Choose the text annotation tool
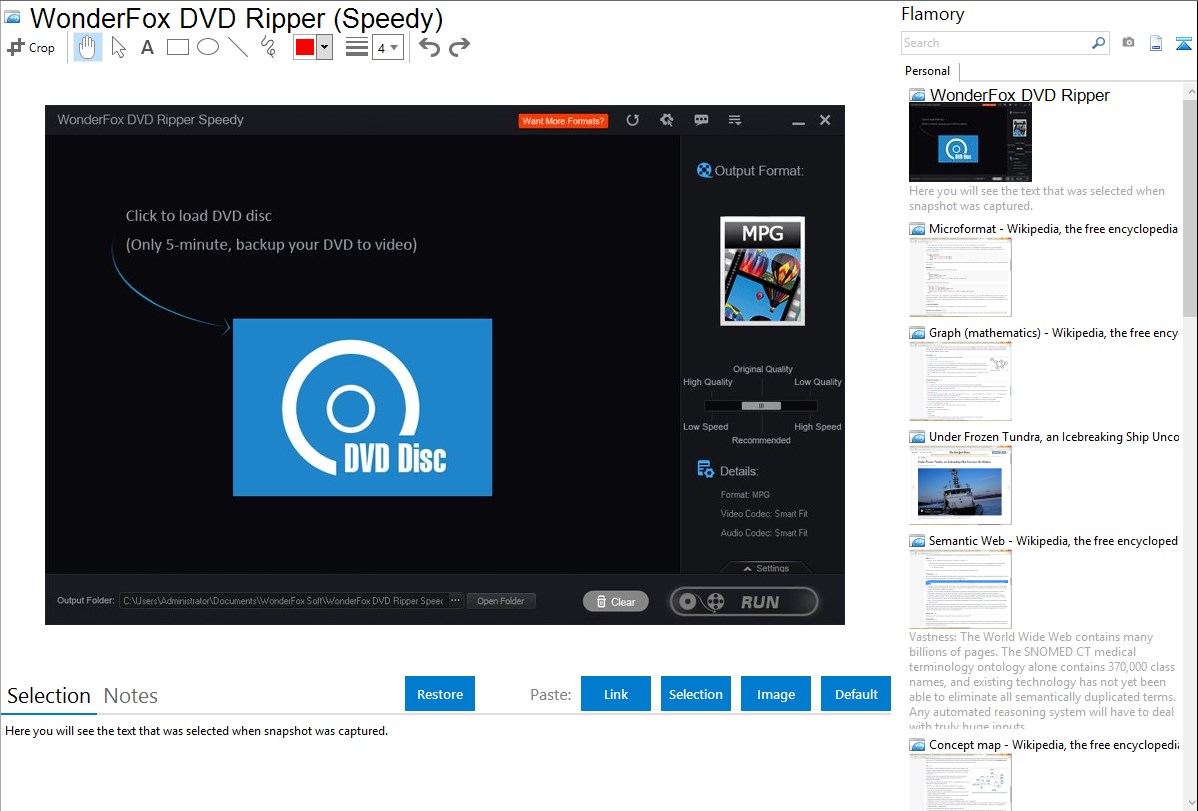Screen dimensions: 1198x811 click(x=147, y=47)
